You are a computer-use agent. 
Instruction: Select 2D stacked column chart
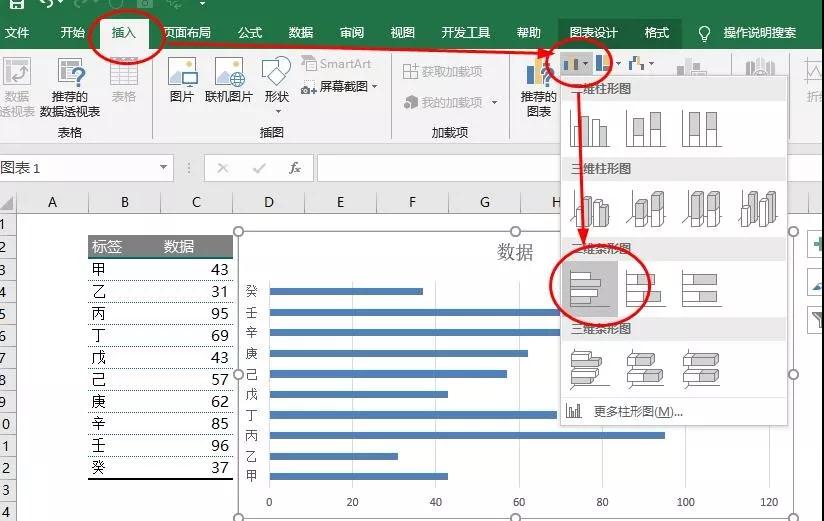click(646, 129)
